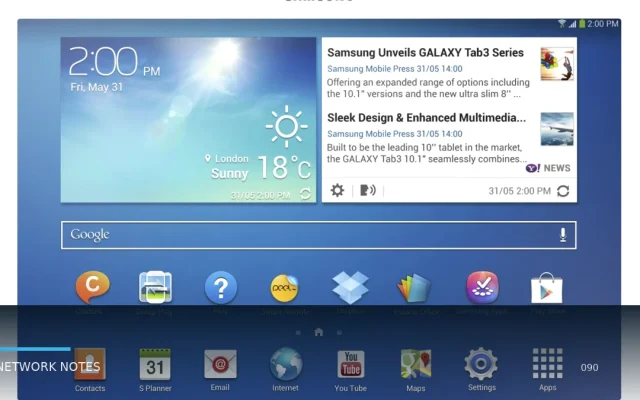Screen dimensions: 640x400
Task: Tap the 18°C temperature reading
Action: (x=284, y=168)
